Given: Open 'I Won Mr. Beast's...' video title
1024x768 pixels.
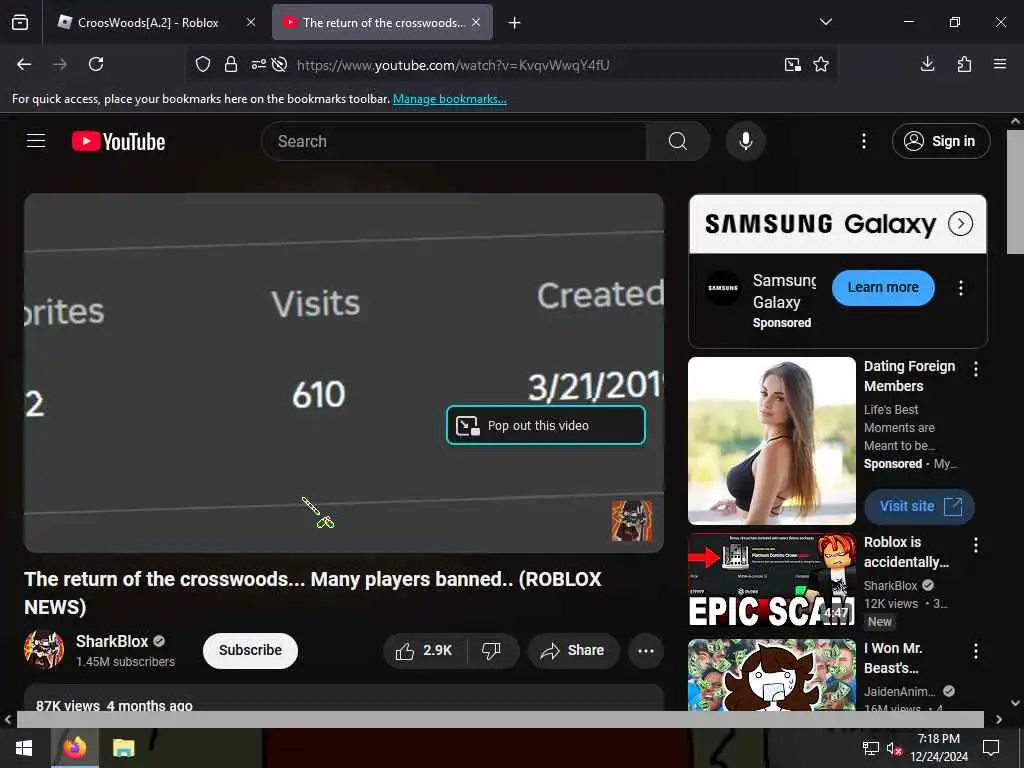Looking at the screenshot, I should [x=893, y=658].
